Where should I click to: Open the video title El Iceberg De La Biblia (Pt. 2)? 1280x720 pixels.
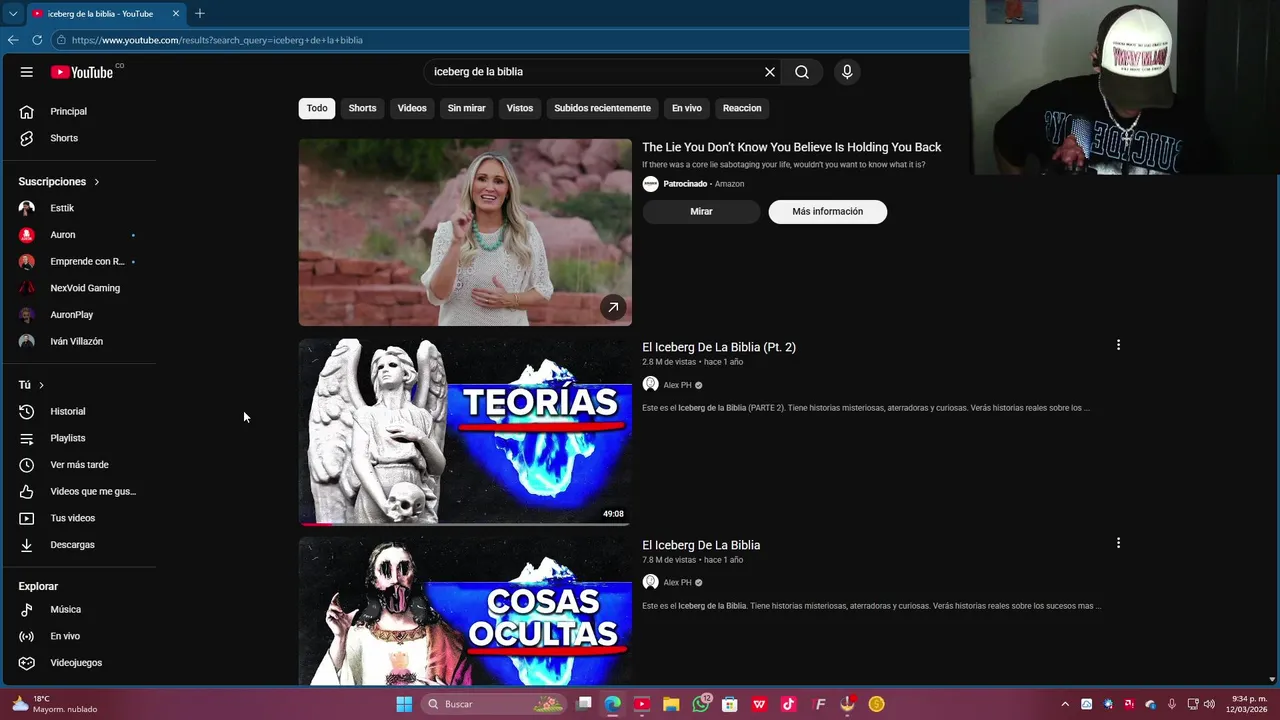(719, 347)
